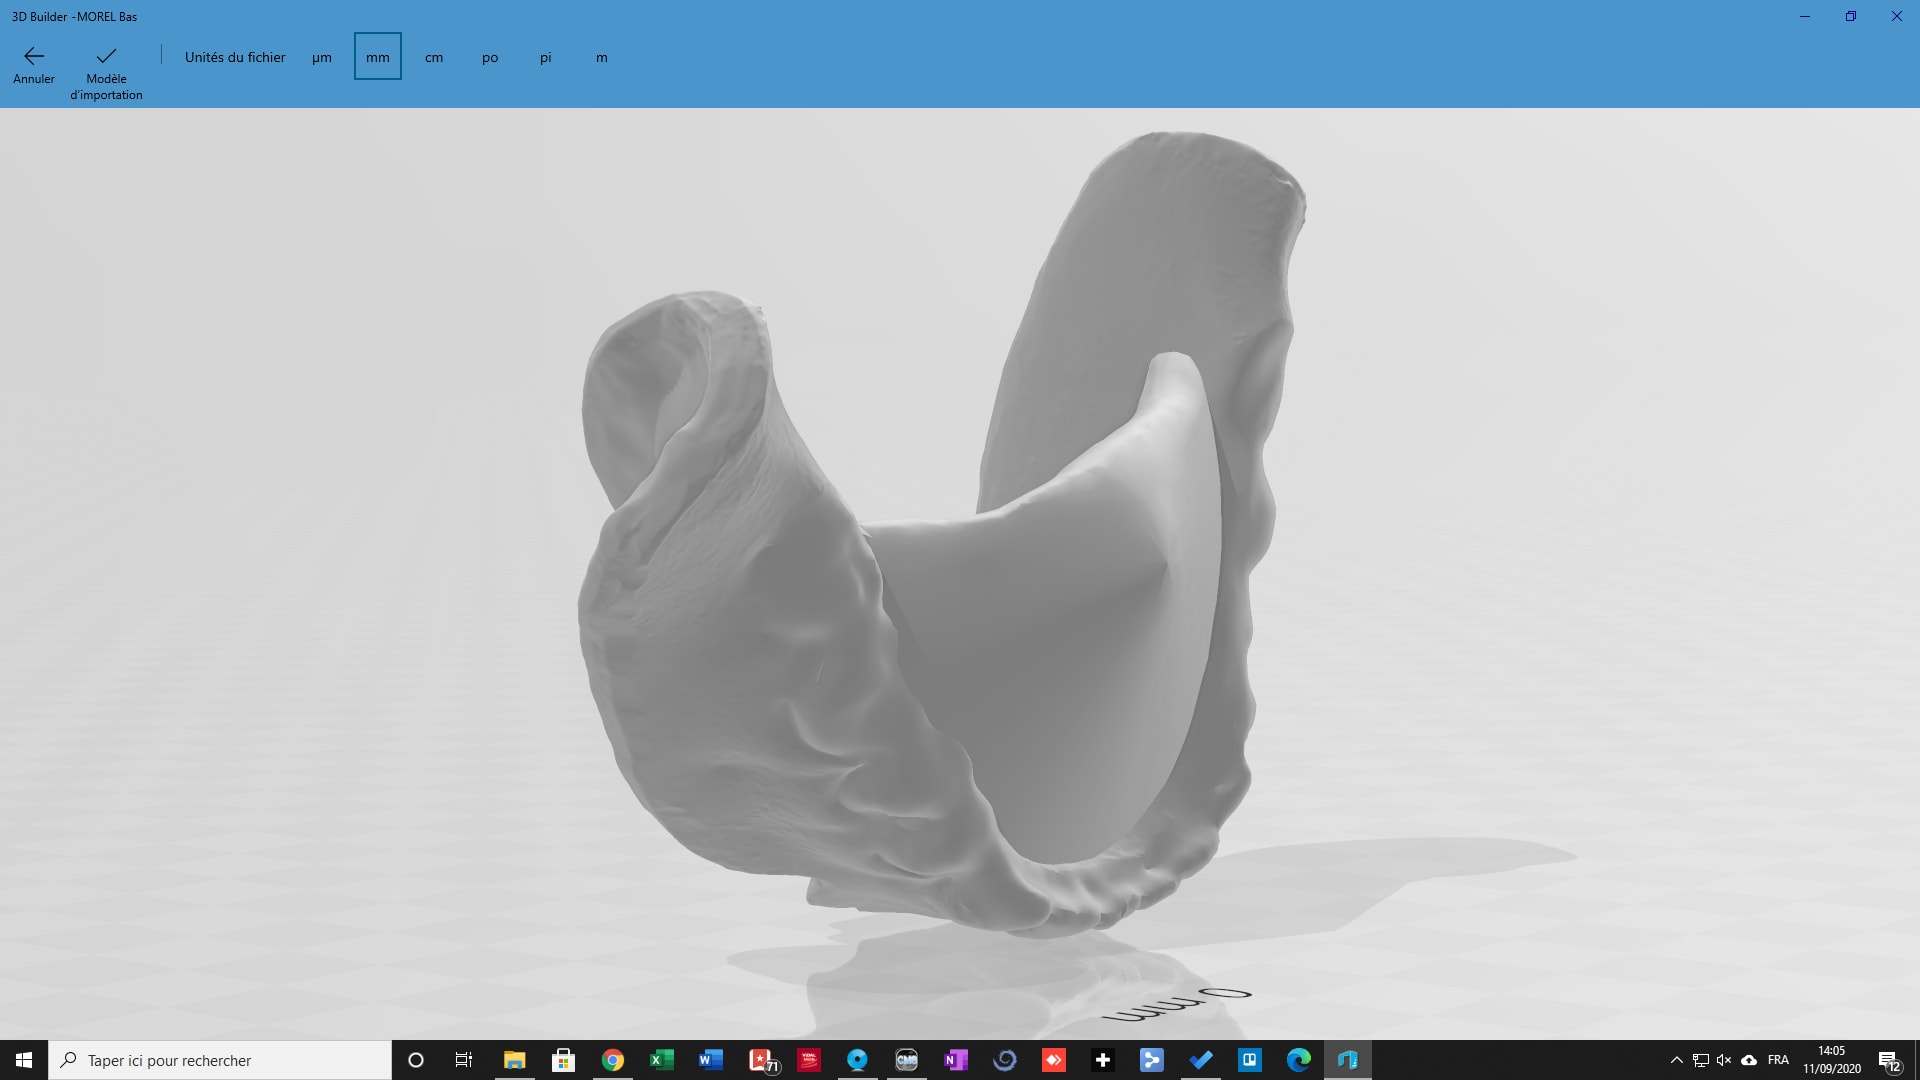
Task: Switch to Microsoft Edge in taskbar
Action: click(x=1298, y=1060)
